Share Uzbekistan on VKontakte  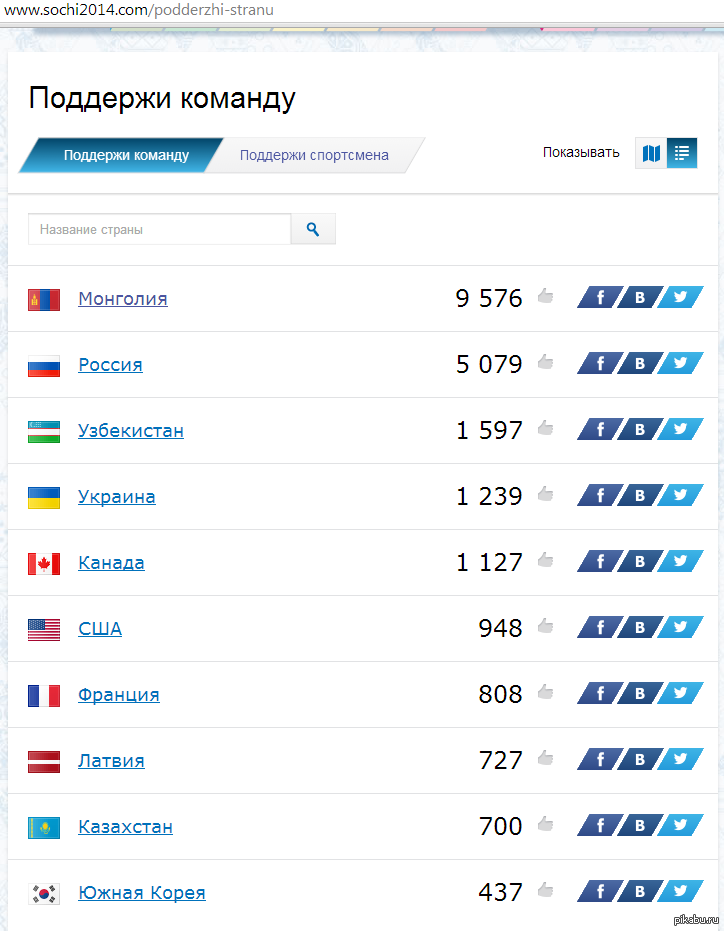(640, 429)
